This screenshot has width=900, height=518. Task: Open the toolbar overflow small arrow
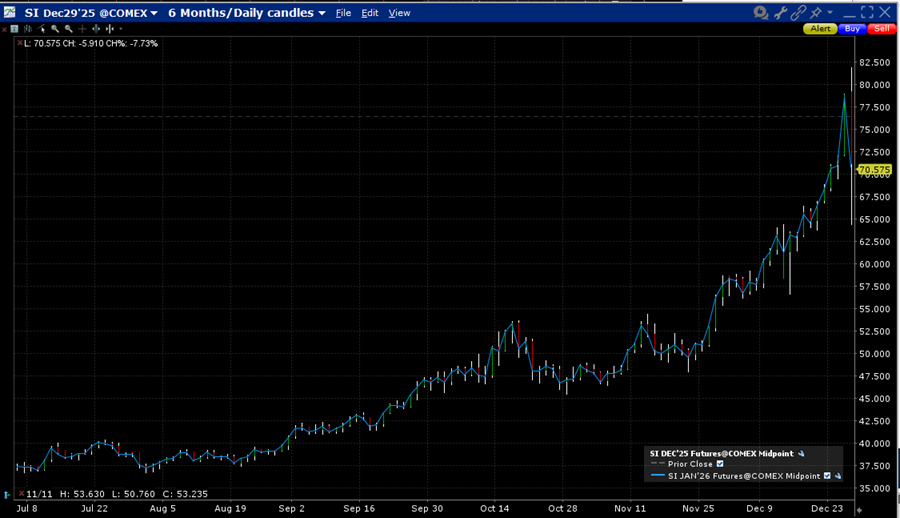click(121, 29)
